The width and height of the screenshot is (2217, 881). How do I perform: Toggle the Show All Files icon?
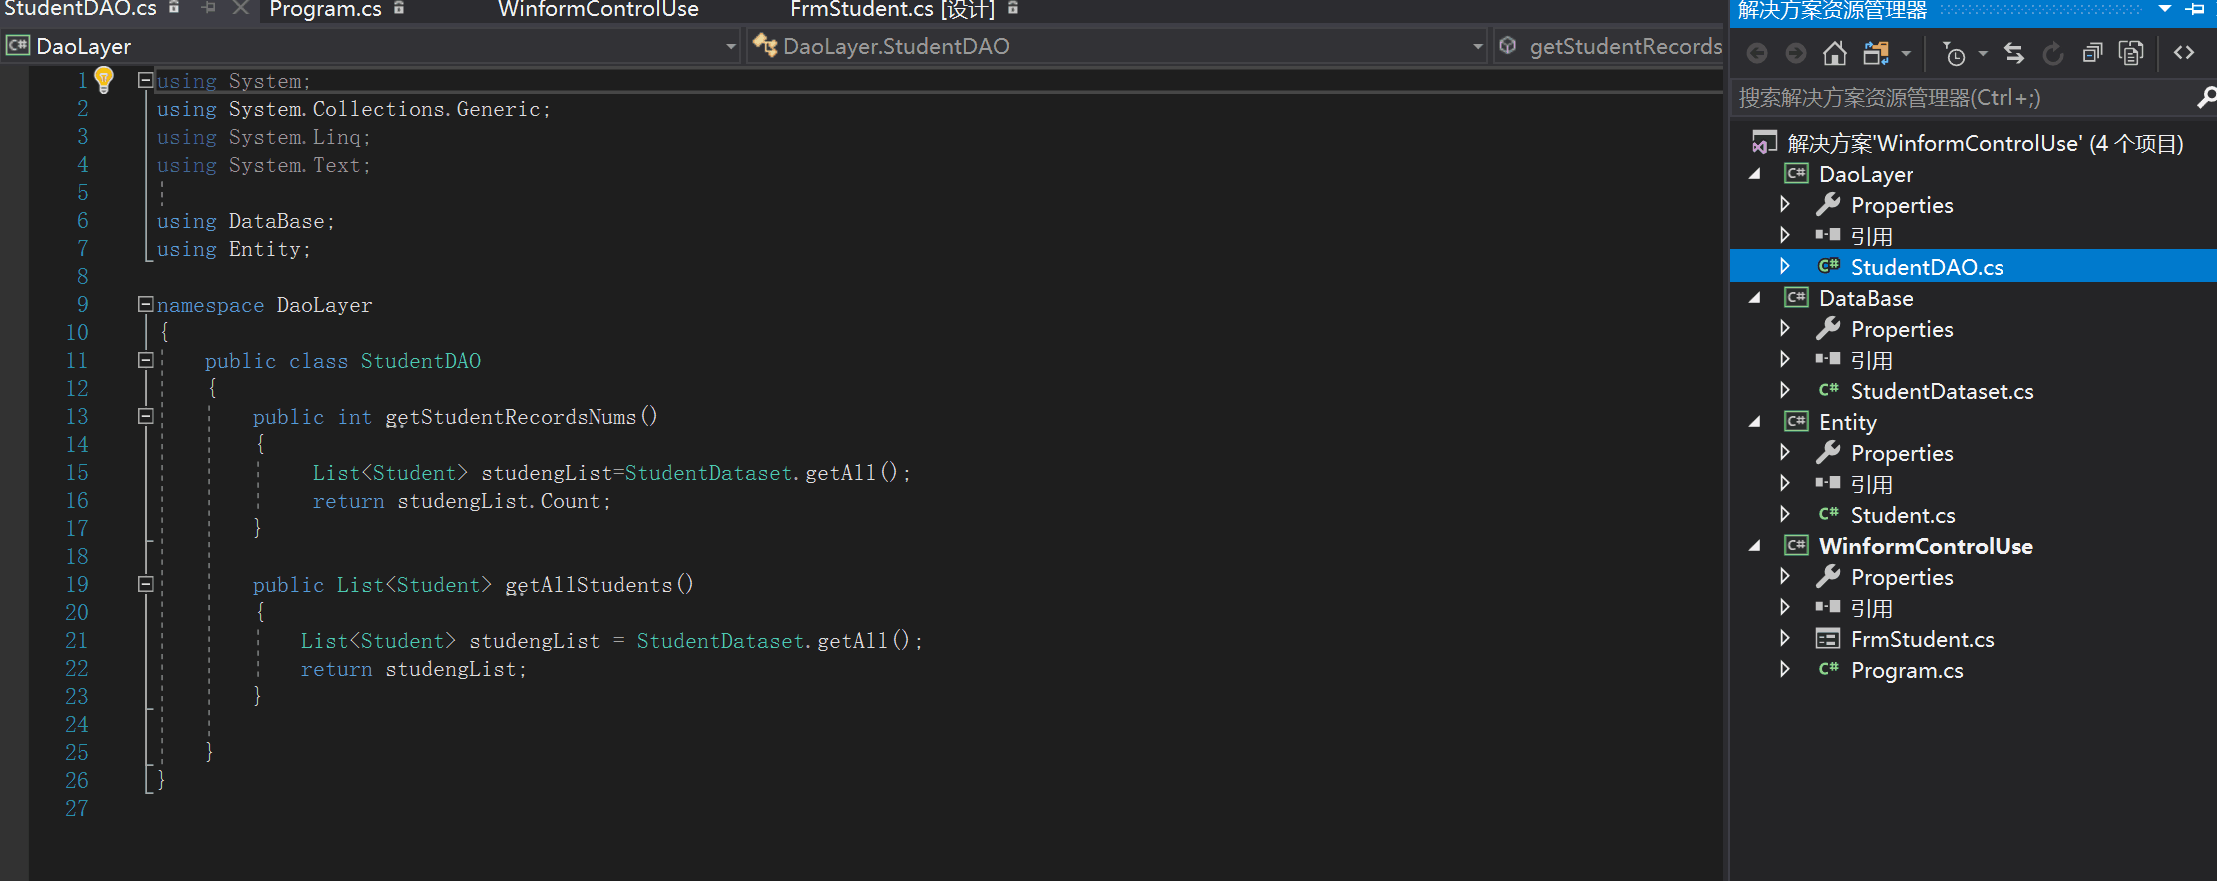pos(2131,53)
